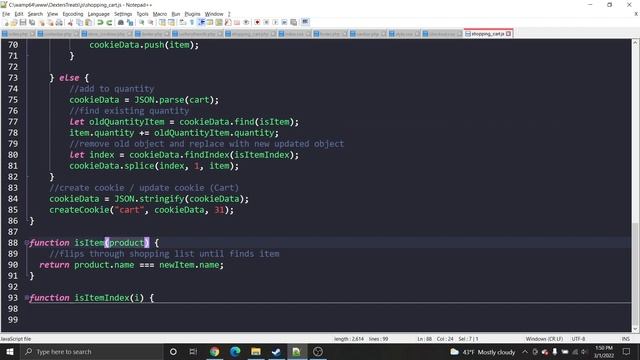The image size is (640, 360).
Task: Open the Replace toolbar icon
Action: (130, 22)
